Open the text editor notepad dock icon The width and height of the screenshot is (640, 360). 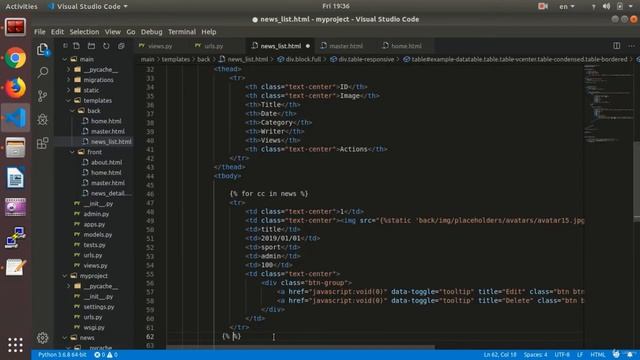coord(16,267)
